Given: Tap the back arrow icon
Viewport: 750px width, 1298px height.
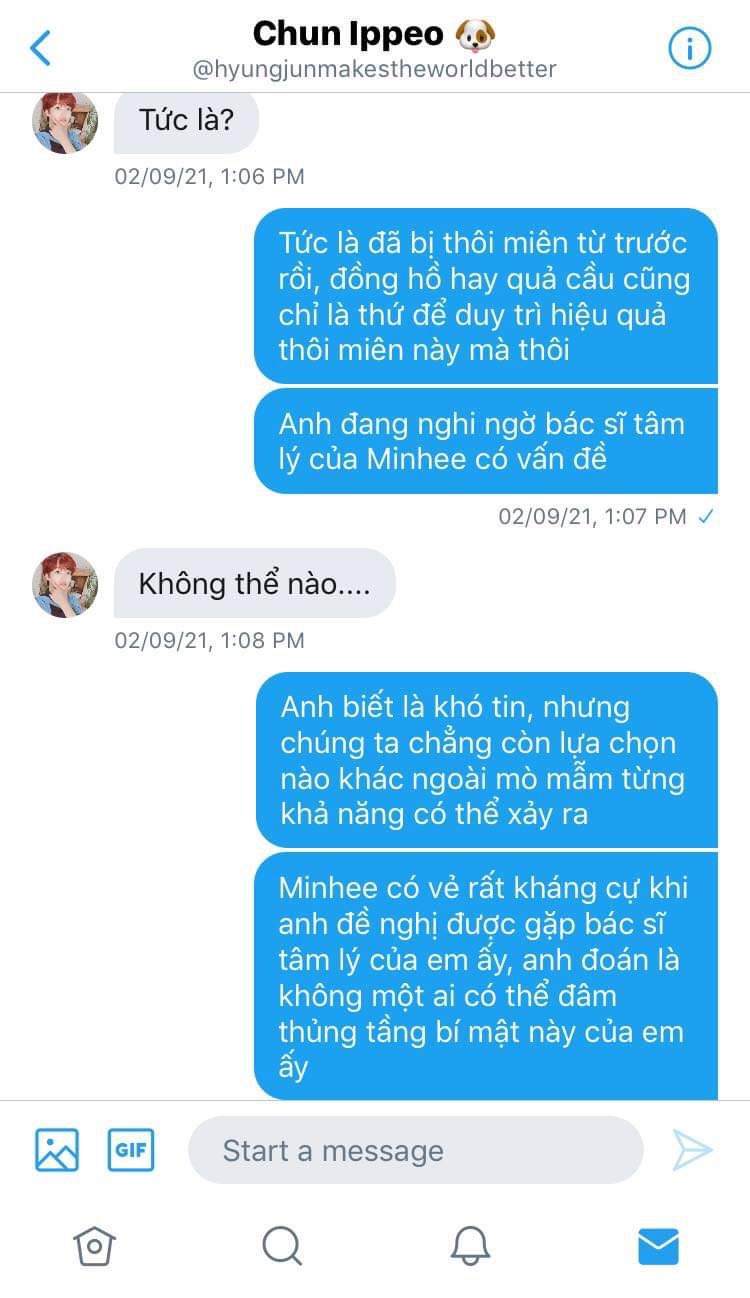Looking at the screenshot, I should (x=41, y=47).
